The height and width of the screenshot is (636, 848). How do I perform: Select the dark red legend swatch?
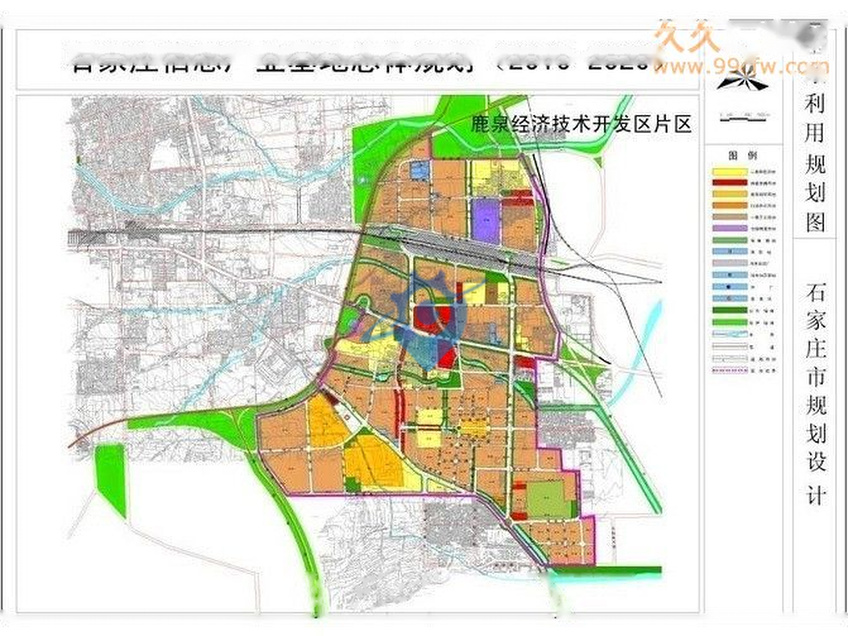pos(730,182)
